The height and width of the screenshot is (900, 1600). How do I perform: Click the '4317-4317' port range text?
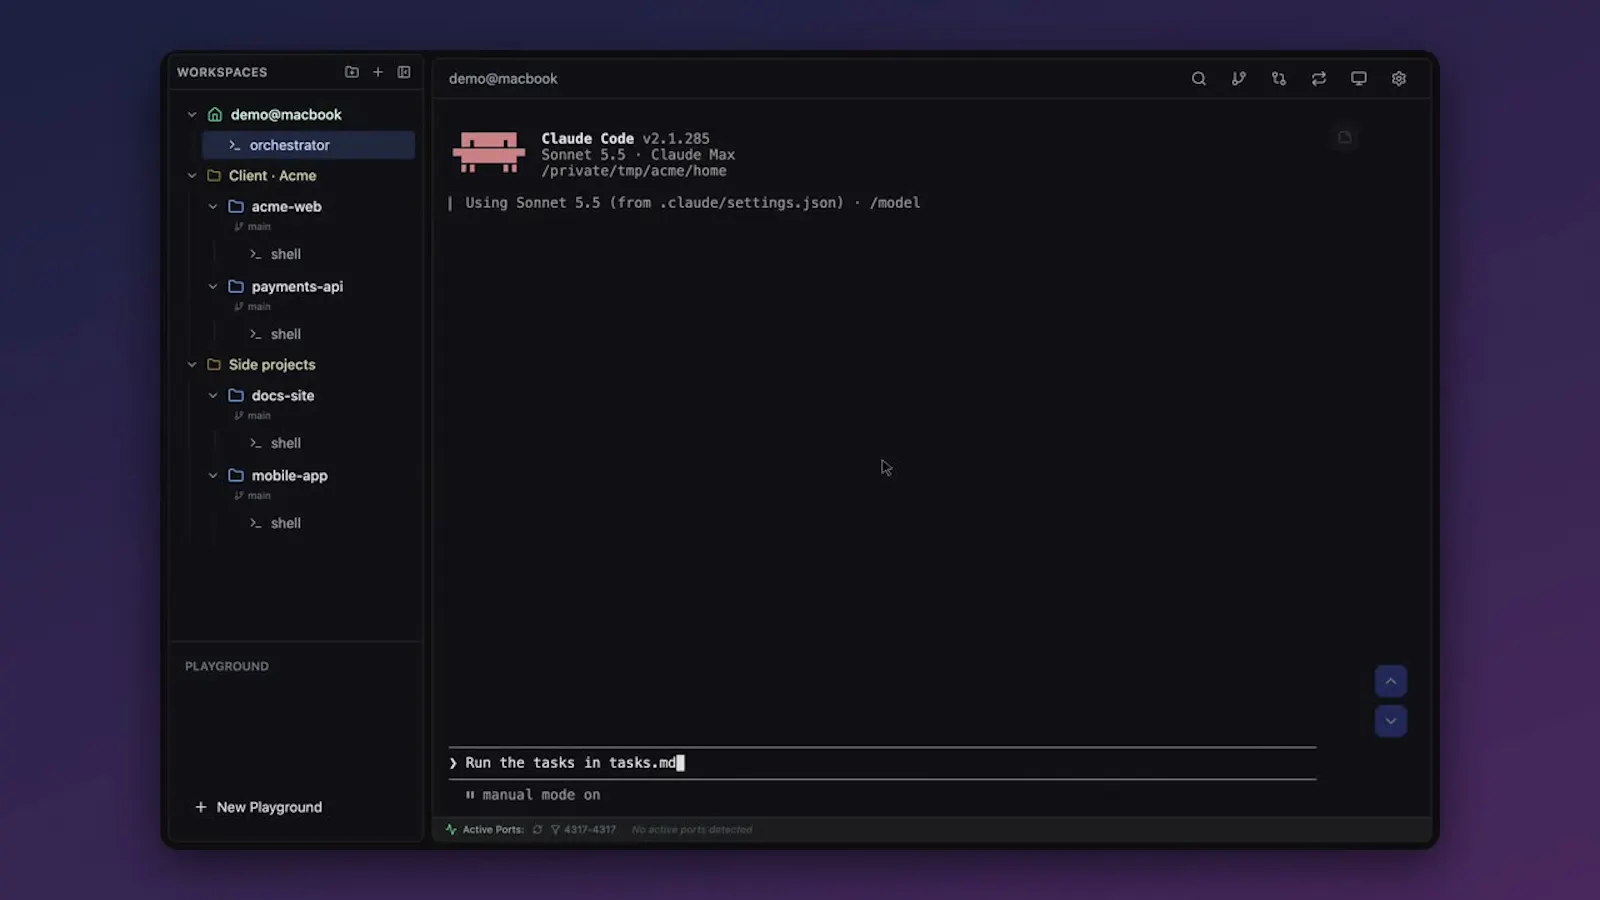tap(590, 829)
